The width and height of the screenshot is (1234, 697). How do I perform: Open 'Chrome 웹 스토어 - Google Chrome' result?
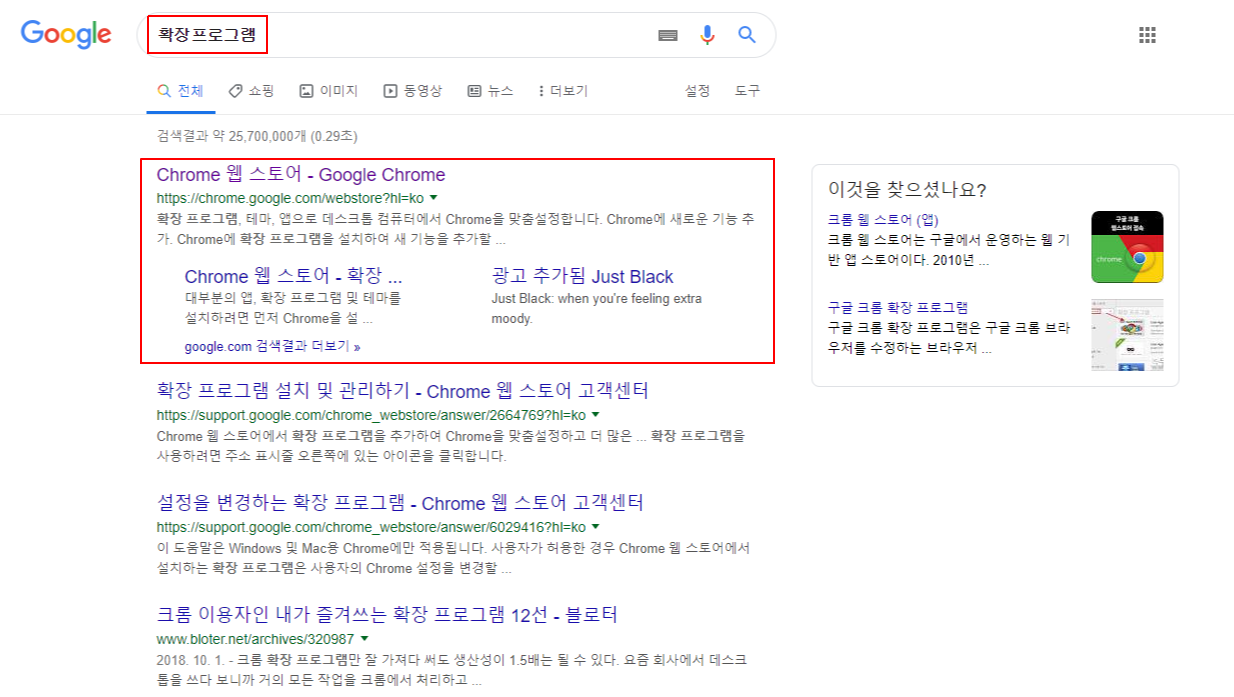click(301, 175)
